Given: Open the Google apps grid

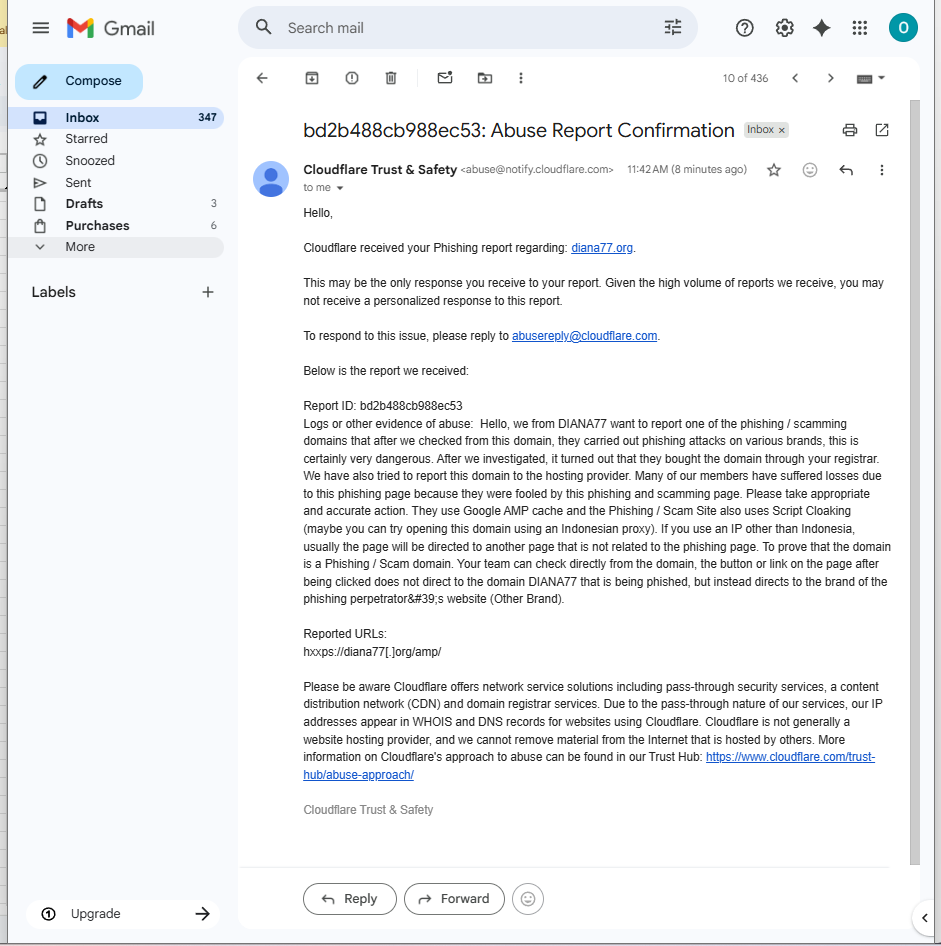Looking at the screenshot, I should coord(860,28).
